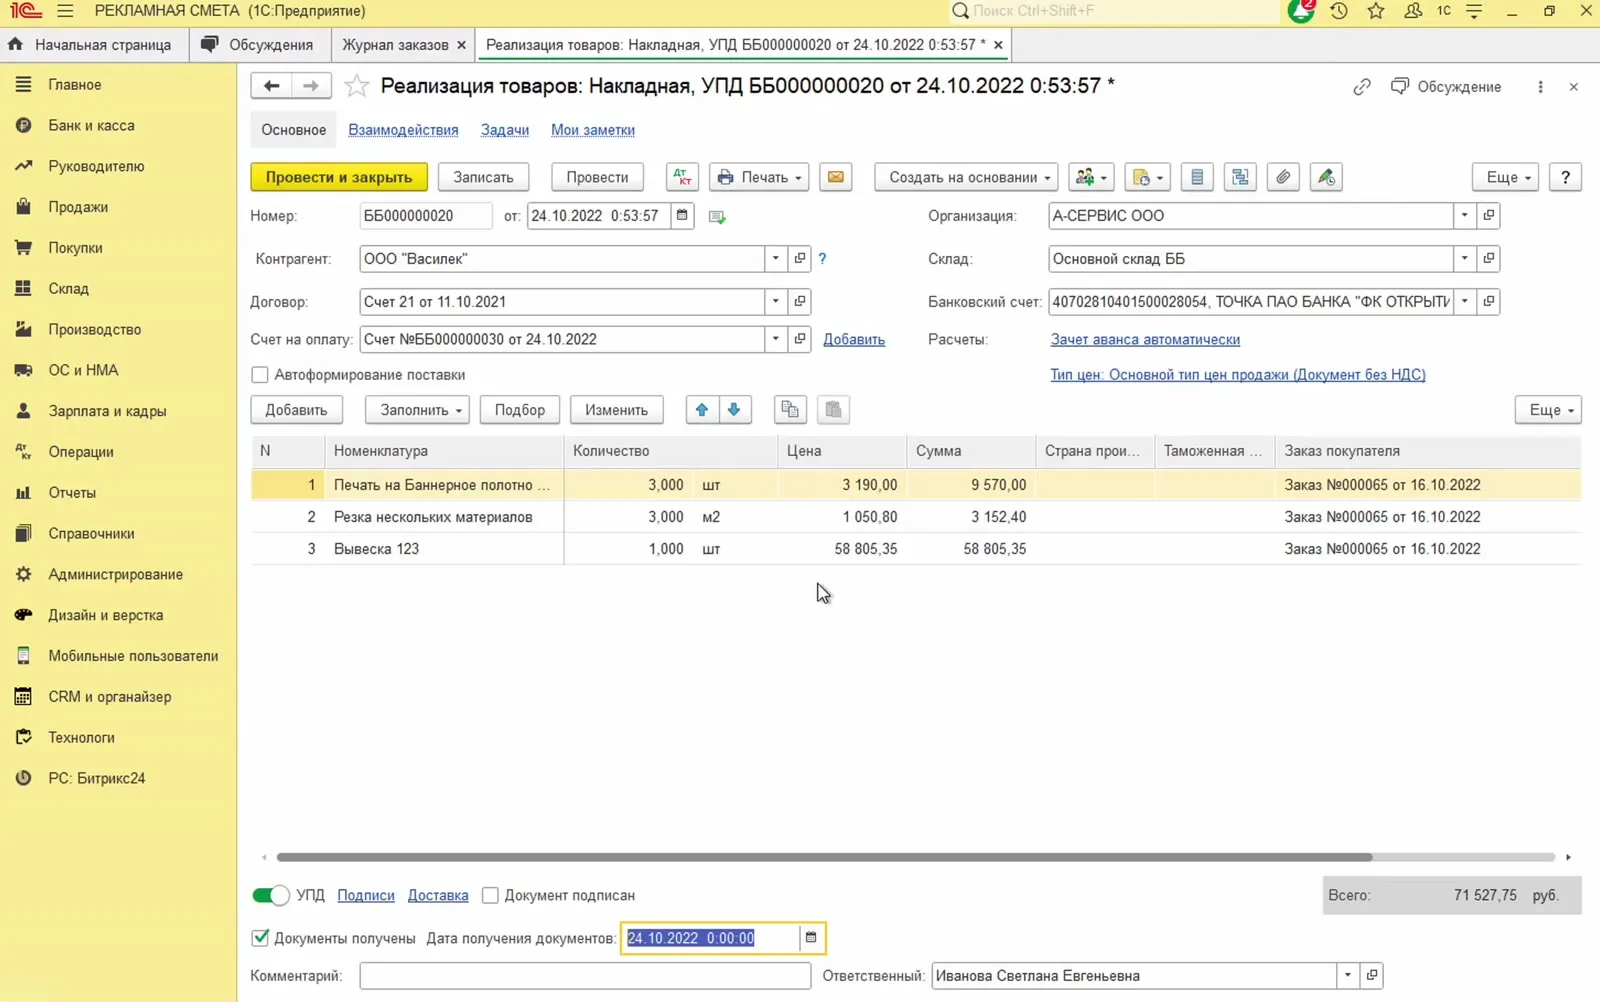The height and width of the screenshot is (1002, 1600).
Task: Click Подбор button
Action: click(520, 410)
